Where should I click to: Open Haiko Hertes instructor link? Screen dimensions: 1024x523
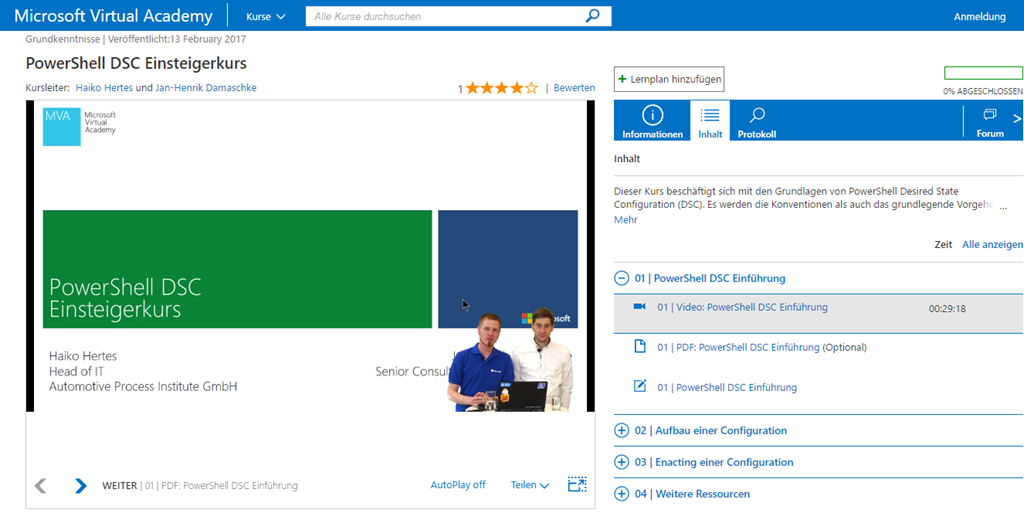tap(104, 88)
